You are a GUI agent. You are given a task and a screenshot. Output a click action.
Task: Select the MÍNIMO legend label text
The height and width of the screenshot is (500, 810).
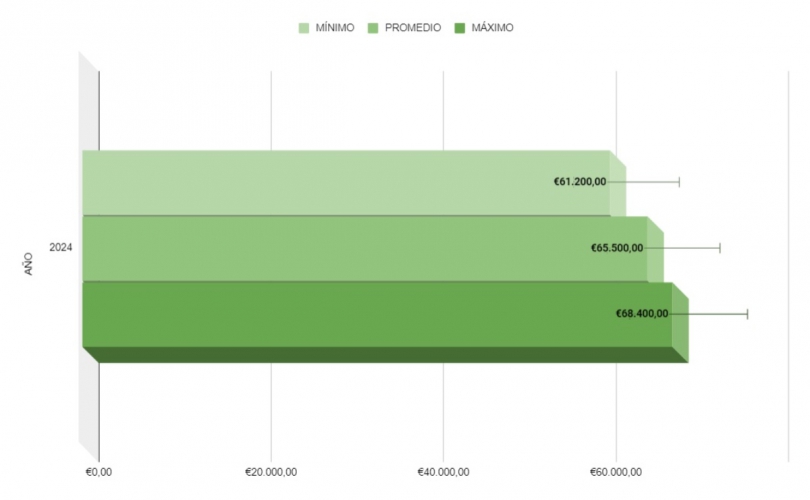pyautogui.click(x=335, y=28)
